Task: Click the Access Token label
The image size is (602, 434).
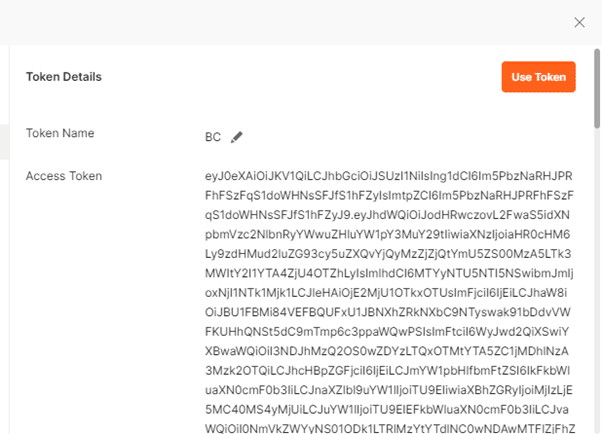Action: [x=64, y=176]
